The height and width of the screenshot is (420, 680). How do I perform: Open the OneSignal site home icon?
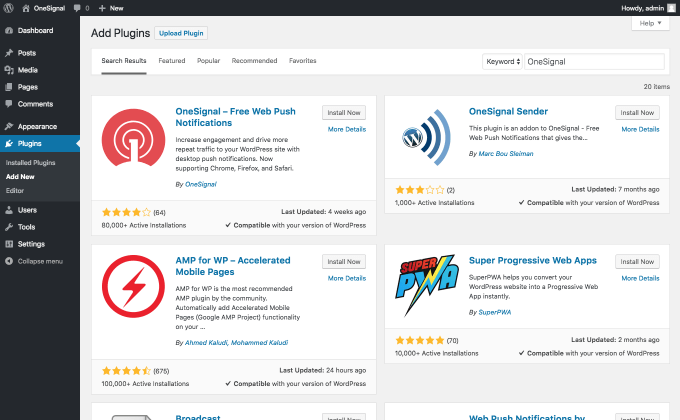(x=26, y=8)
